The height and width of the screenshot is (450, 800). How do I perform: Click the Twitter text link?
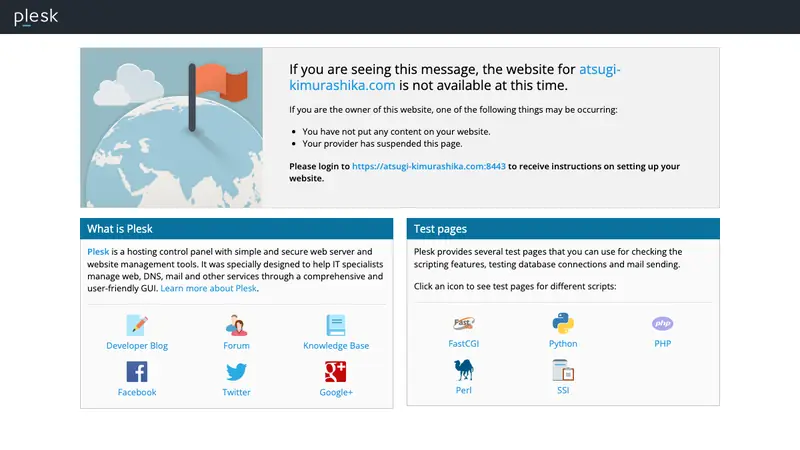(236, 392)
